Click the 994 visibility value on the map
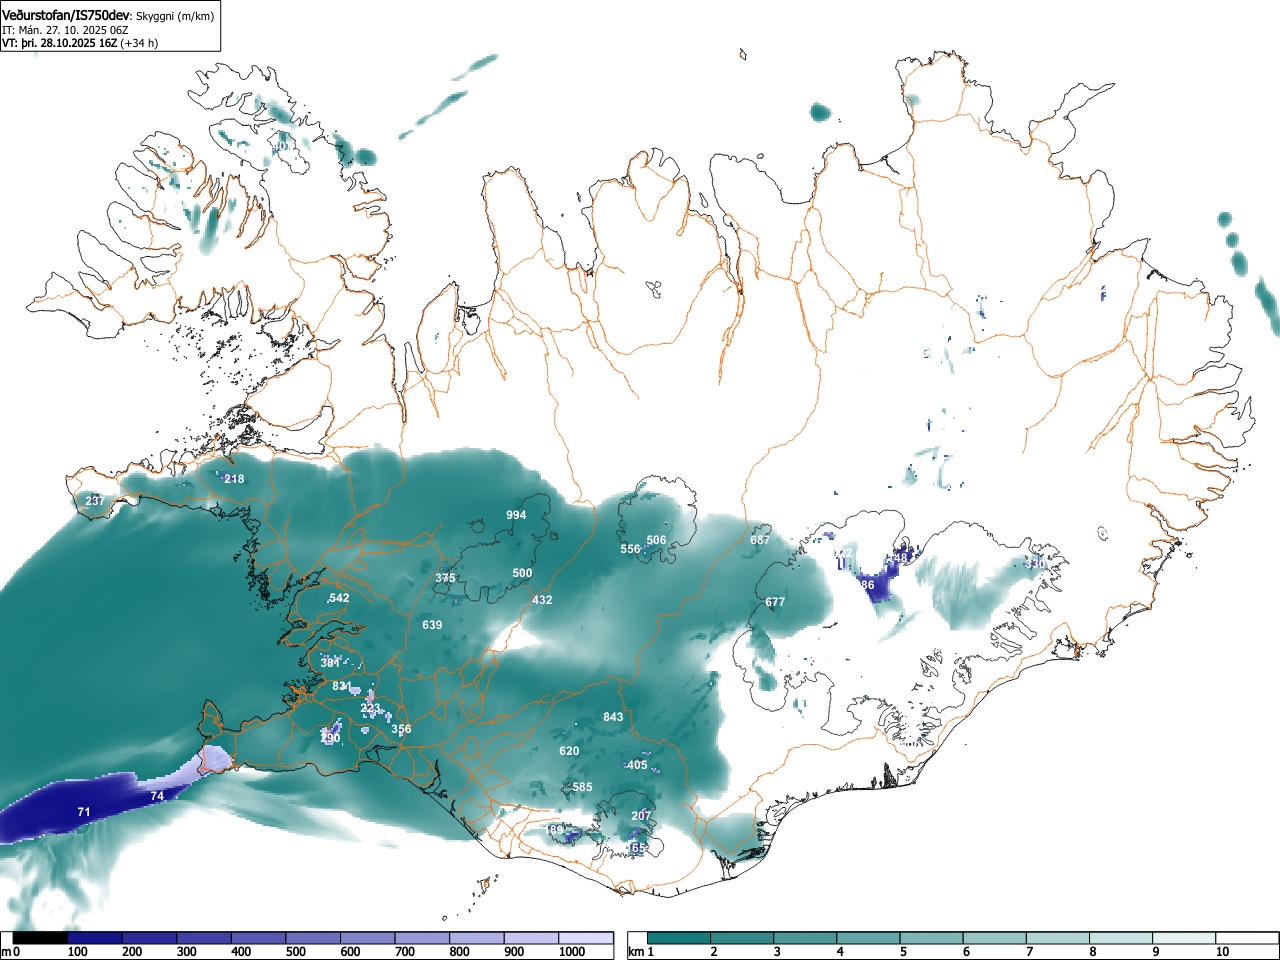This screenshot has height=960, width=1280. click(516, 515)
